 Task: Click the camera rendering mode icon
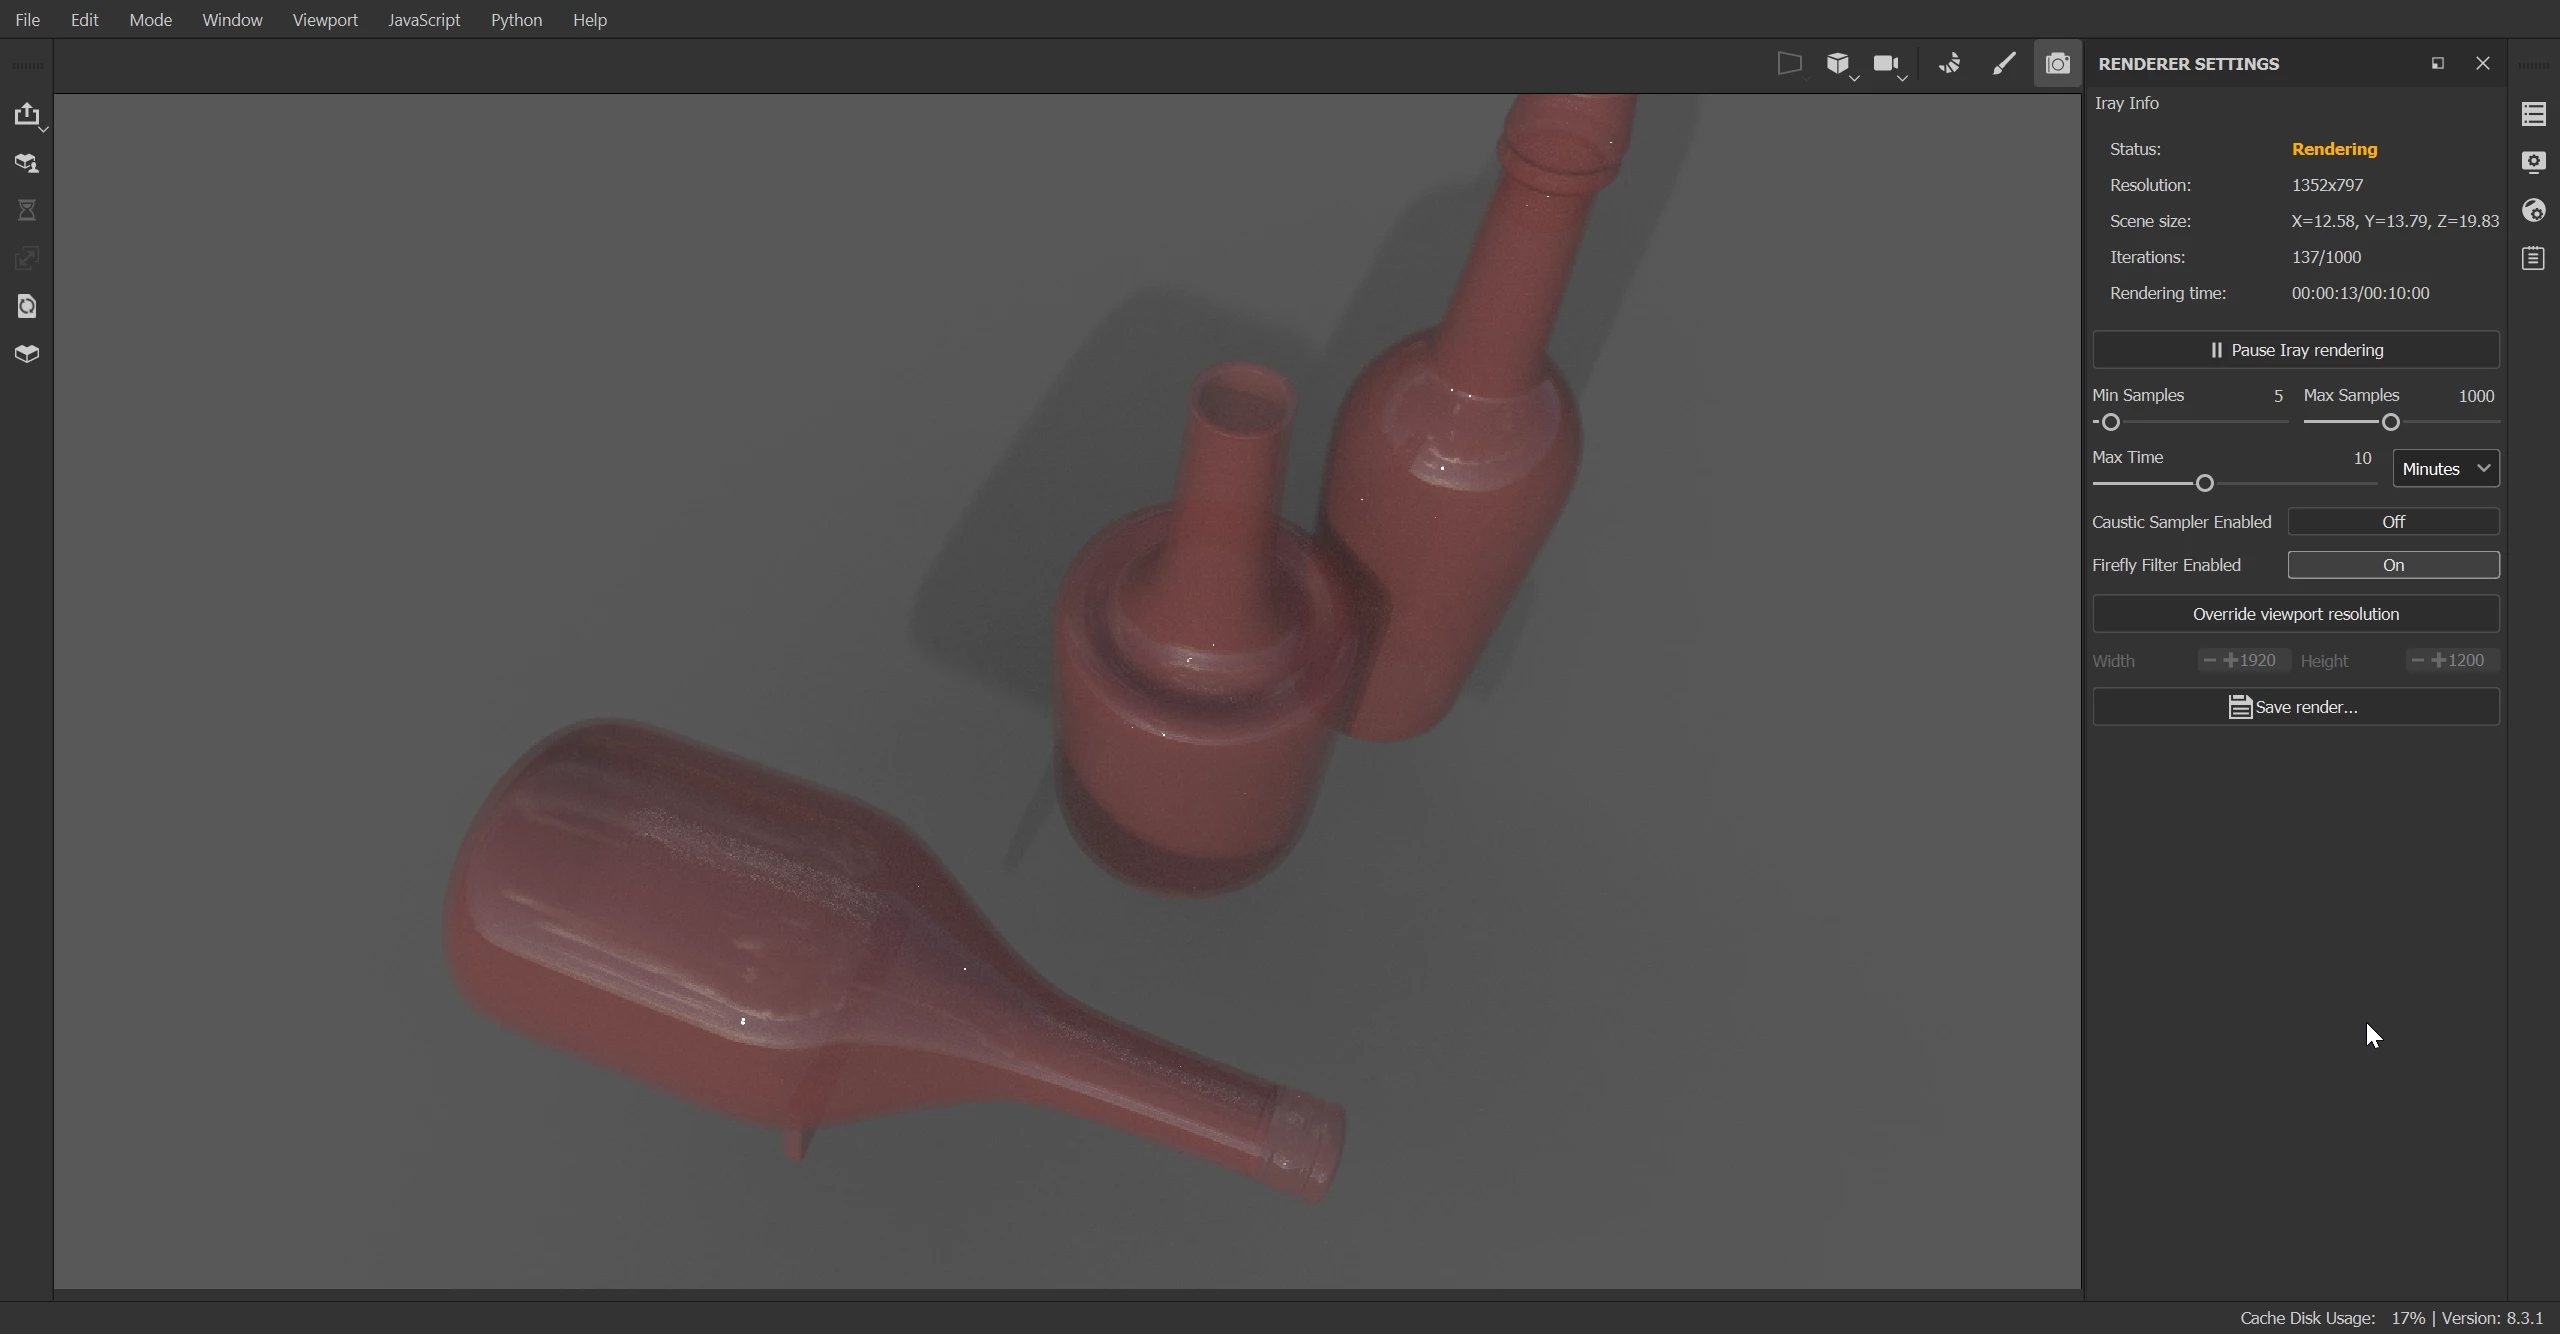coord(2057,64)
